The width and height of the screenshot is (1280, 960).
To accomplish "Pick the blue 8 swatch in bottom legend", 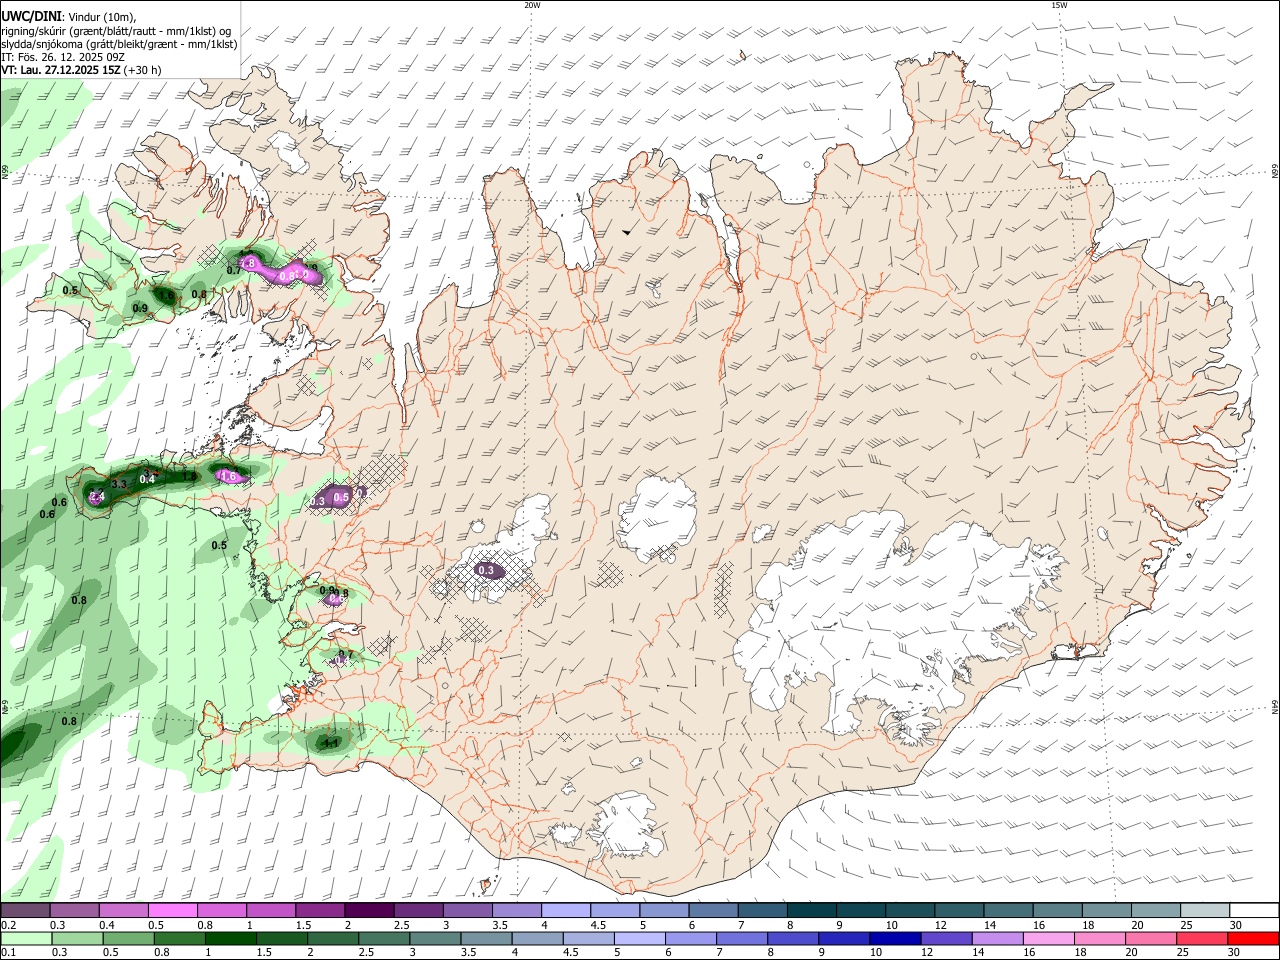I will click(793, 939).
